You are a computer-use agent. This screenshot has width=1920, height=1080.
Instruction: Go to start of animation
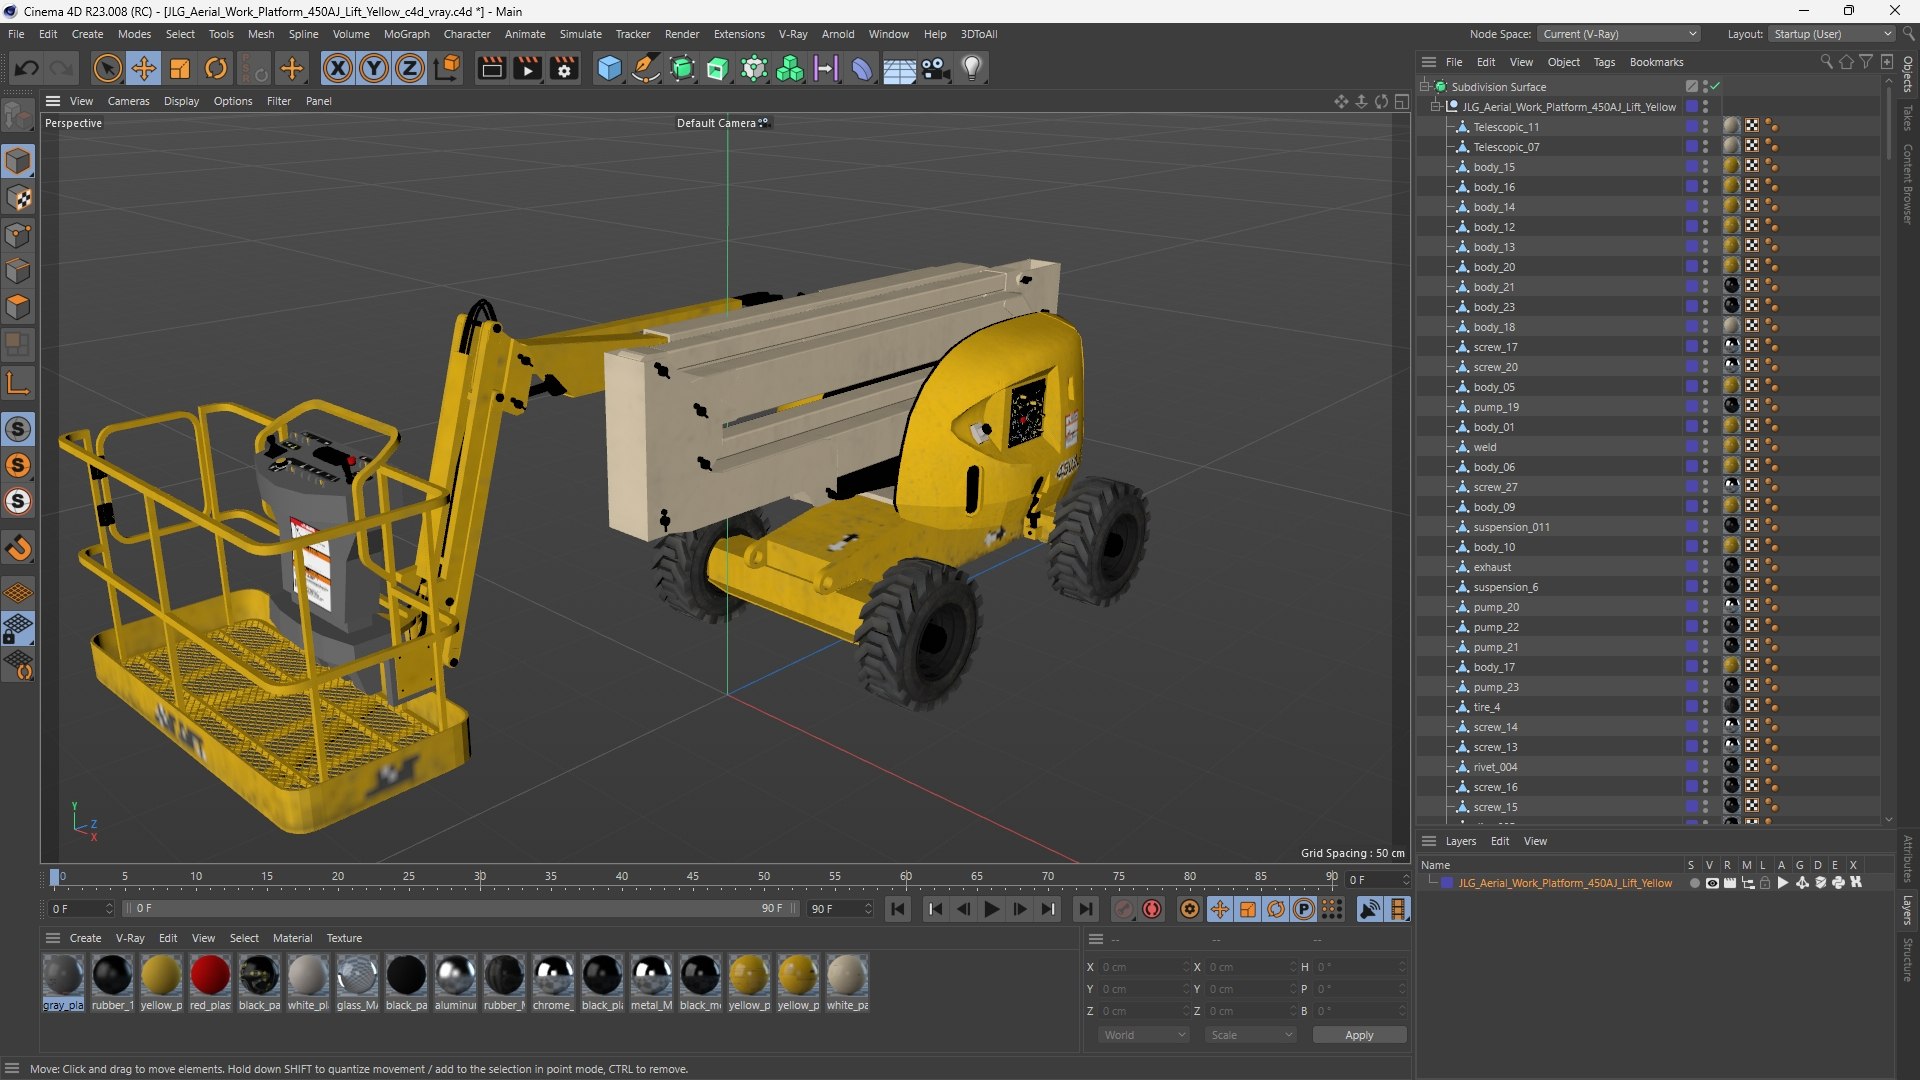click(898, 909)
